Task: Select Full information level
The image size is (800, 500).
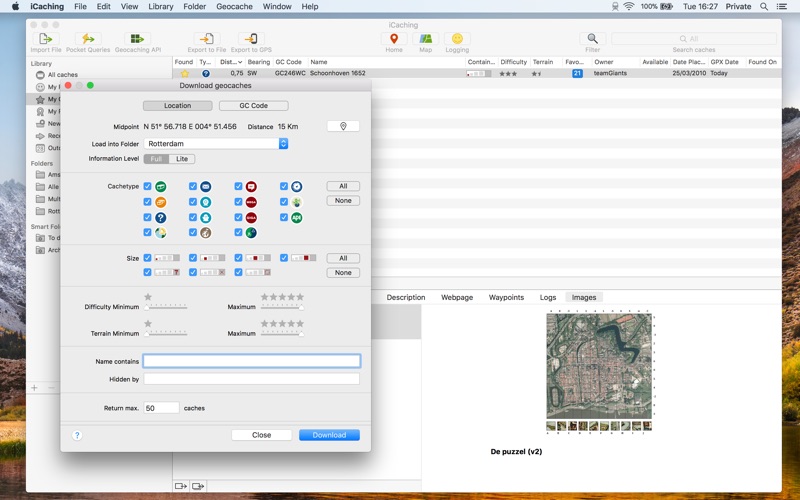Action: coord(156,159)
